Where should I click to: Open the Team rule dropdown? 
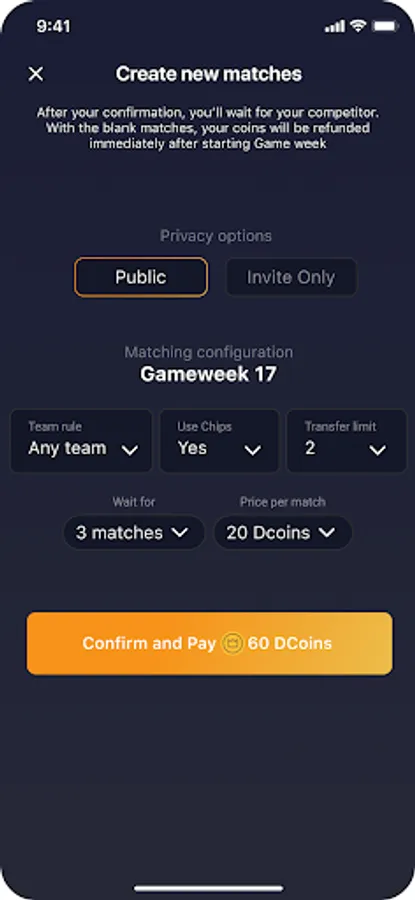(x=81, y=440)
